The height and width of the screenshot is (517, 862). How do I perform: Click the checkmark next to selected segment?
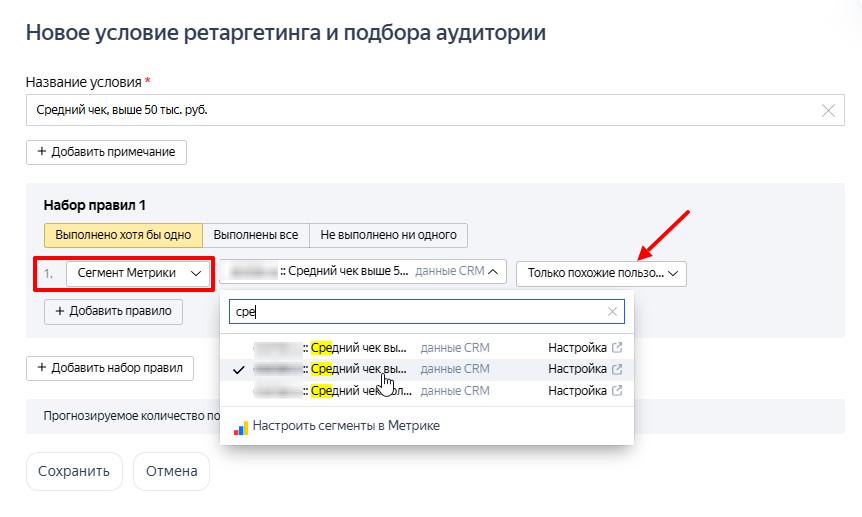click(x=238, y=369)
